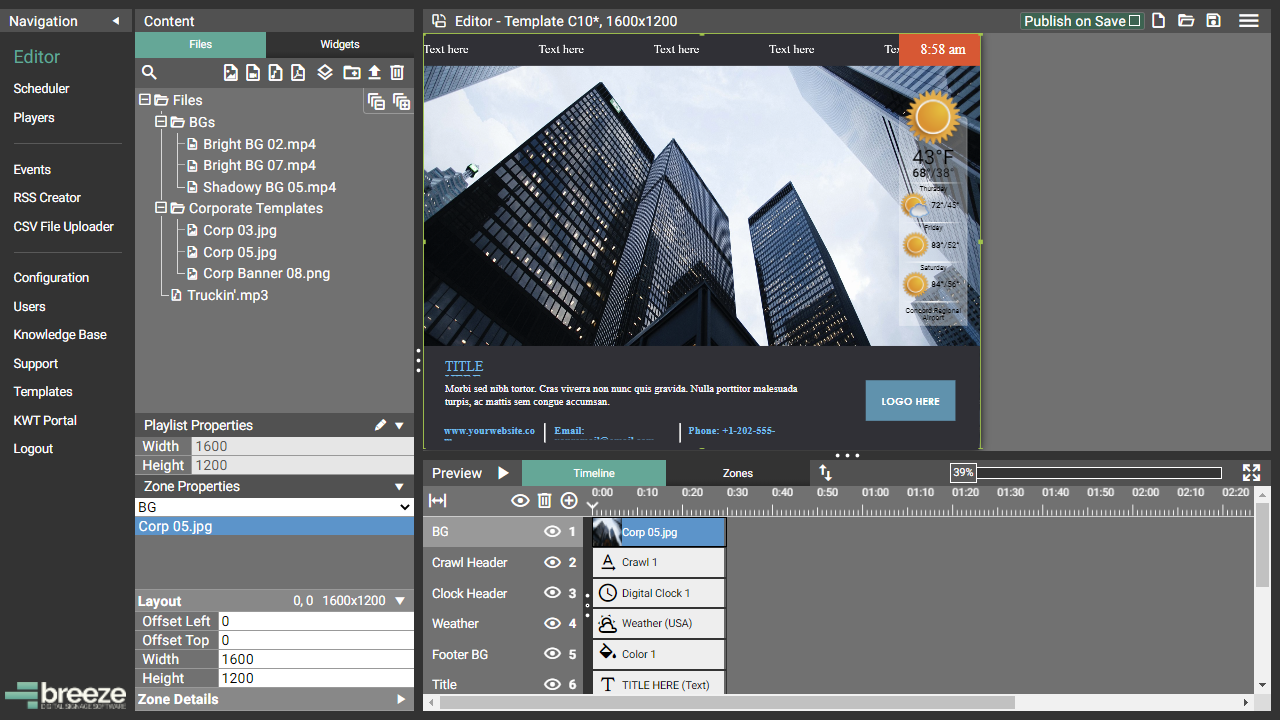Filter files by image type icon

(x=231, y=73)
